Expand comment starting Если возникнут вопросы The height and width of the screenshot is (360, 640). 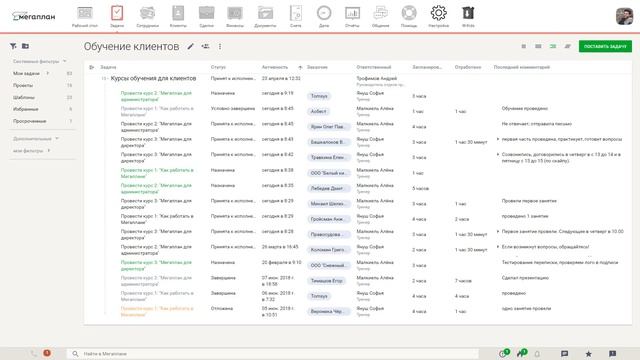pos(498,247)
